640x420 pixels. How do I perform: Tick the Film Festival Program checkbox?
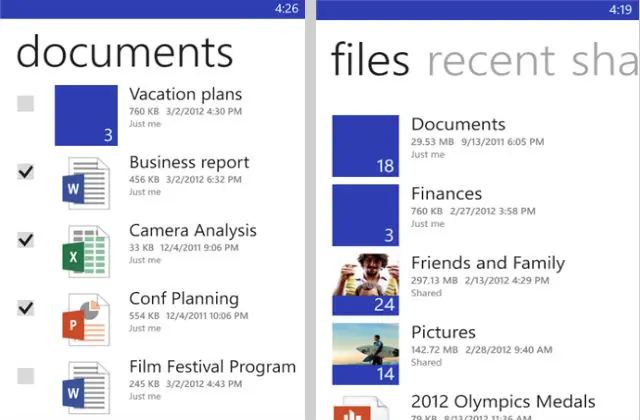tap(26, 375)
